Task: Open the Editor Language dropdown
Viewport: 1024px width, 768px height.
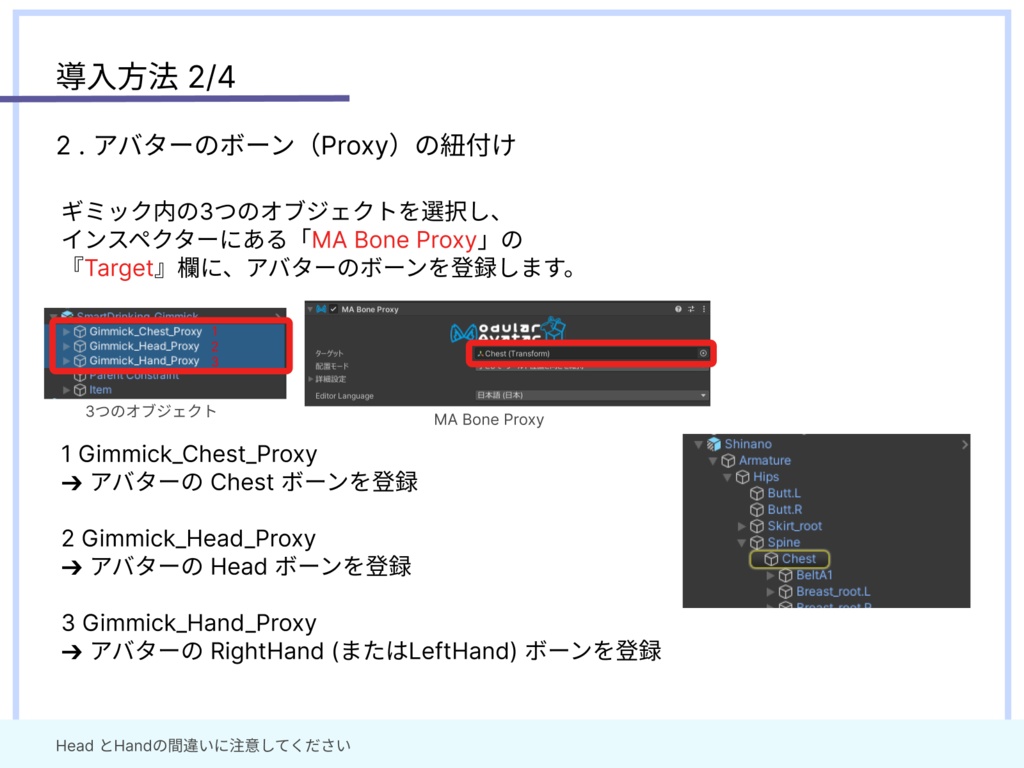Action: coord(591,395)
